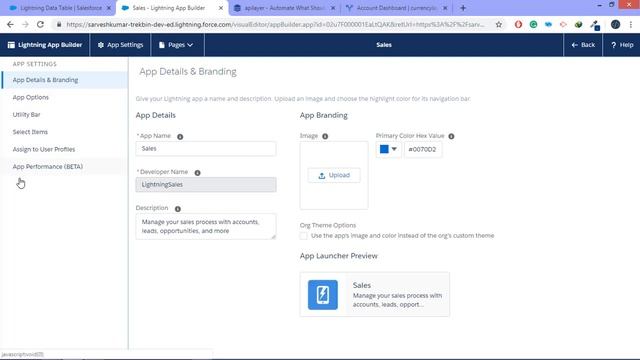Open Assign to User Profiles
The image size is (640, 360).
coord(64,149)
